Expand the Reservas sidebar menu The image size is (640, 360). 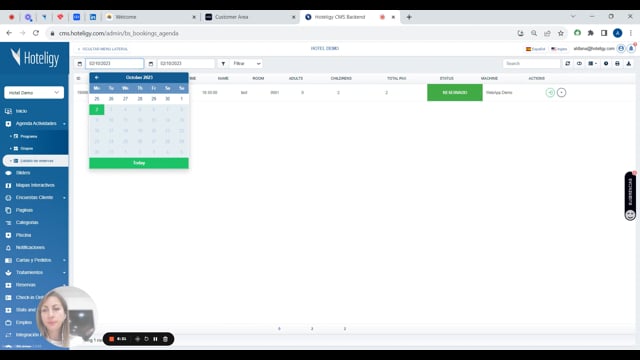click(64, 285)
